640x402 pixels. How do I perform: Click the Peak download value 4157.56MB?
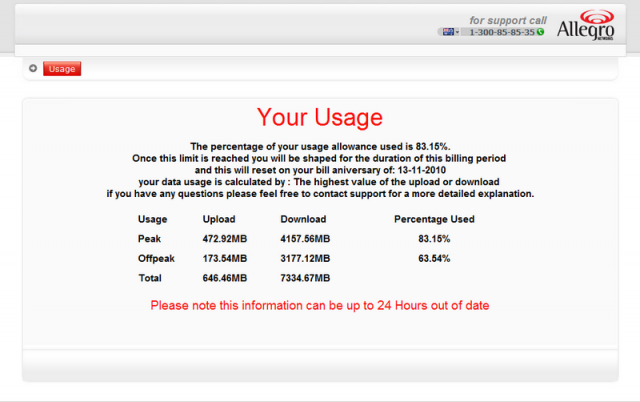305,239
